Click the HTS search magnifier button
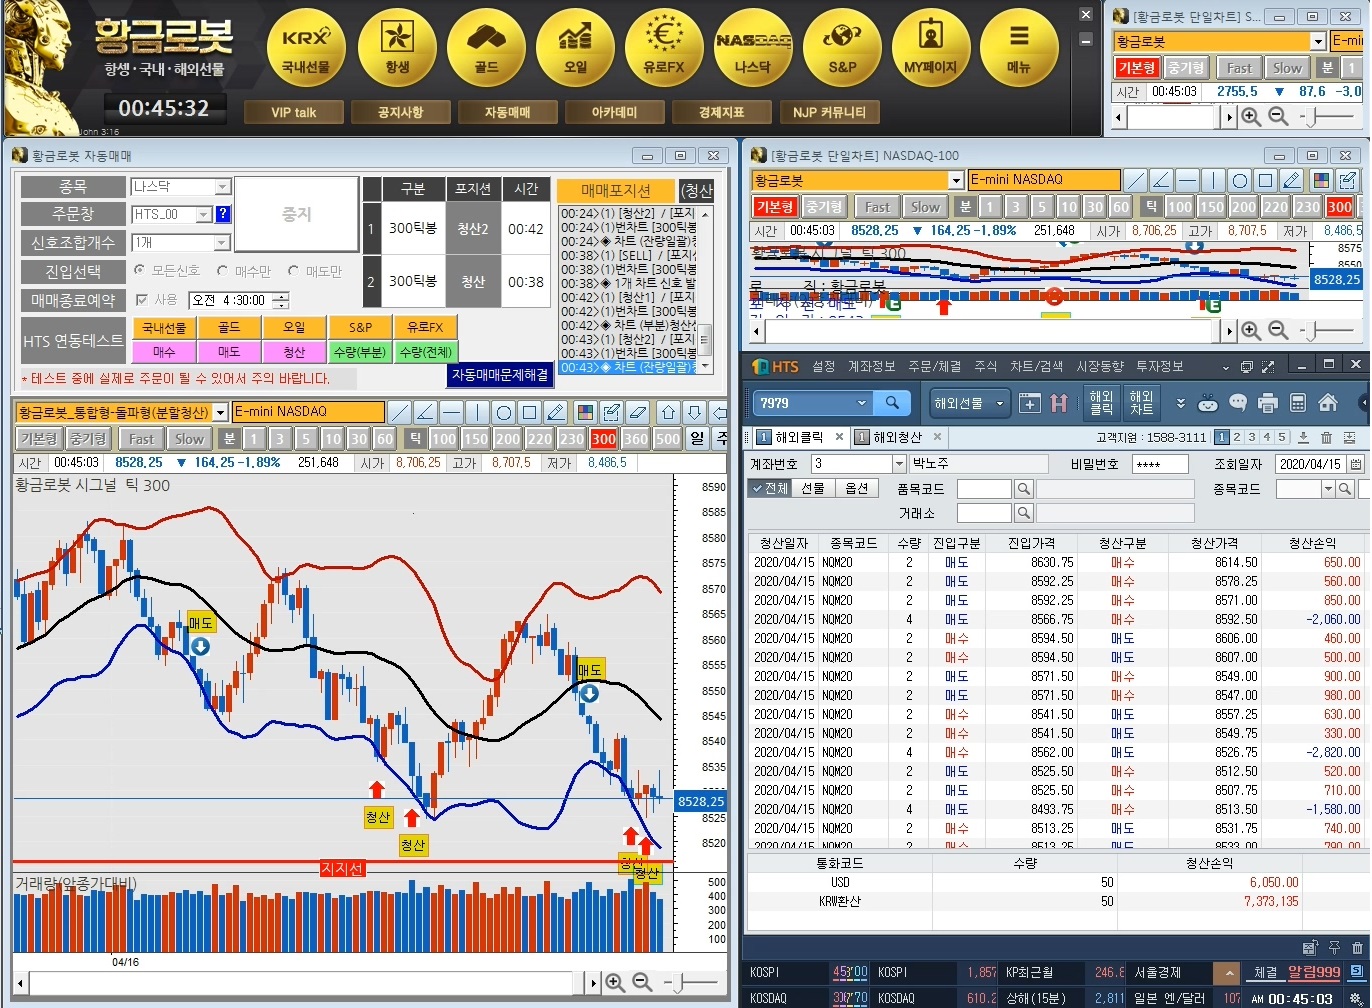1372x1008 pixels. point(891,403)
